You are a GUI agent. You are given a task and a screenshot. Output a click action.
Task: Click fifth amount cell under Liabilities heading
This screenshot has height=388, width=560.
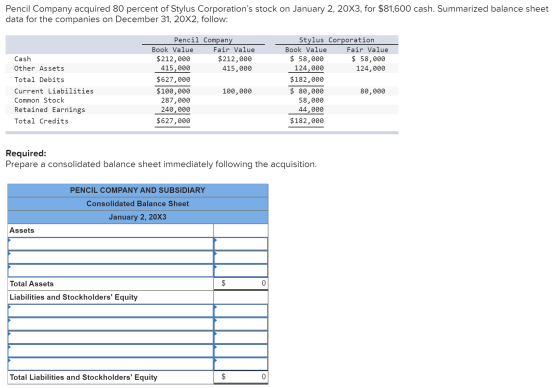[x=241, y=364]
